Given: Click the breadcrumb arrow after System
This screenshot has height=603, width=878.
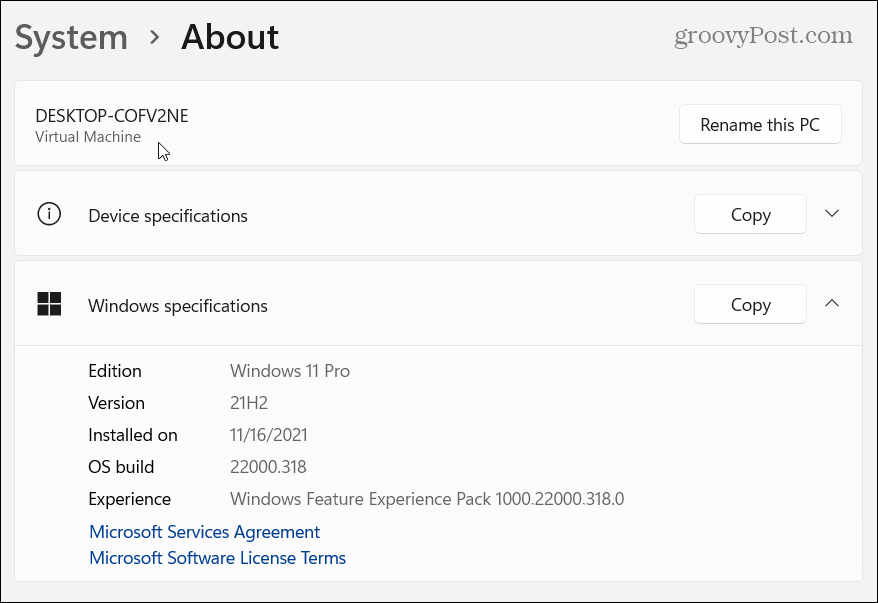Looking at the screenshot, I should (x=155, y=38).
